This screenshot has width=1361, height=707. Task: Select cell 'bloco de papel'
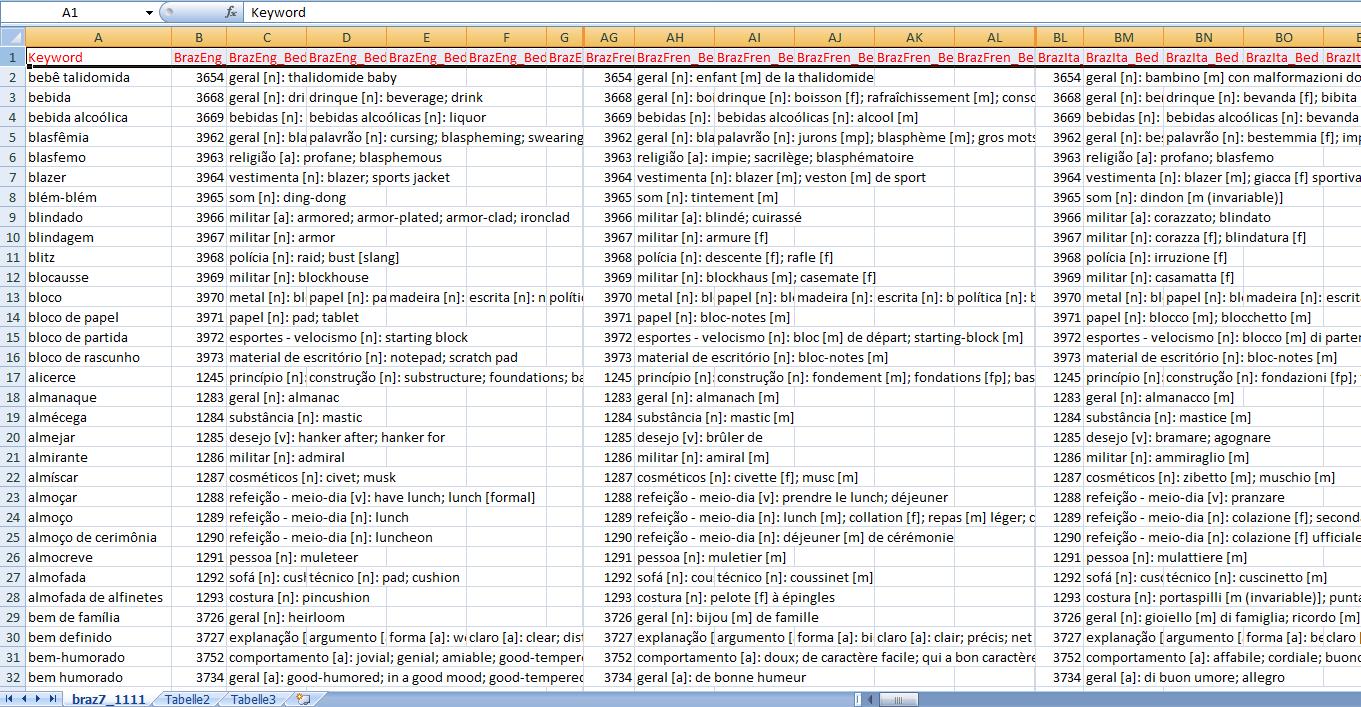(x=98, y=317)
